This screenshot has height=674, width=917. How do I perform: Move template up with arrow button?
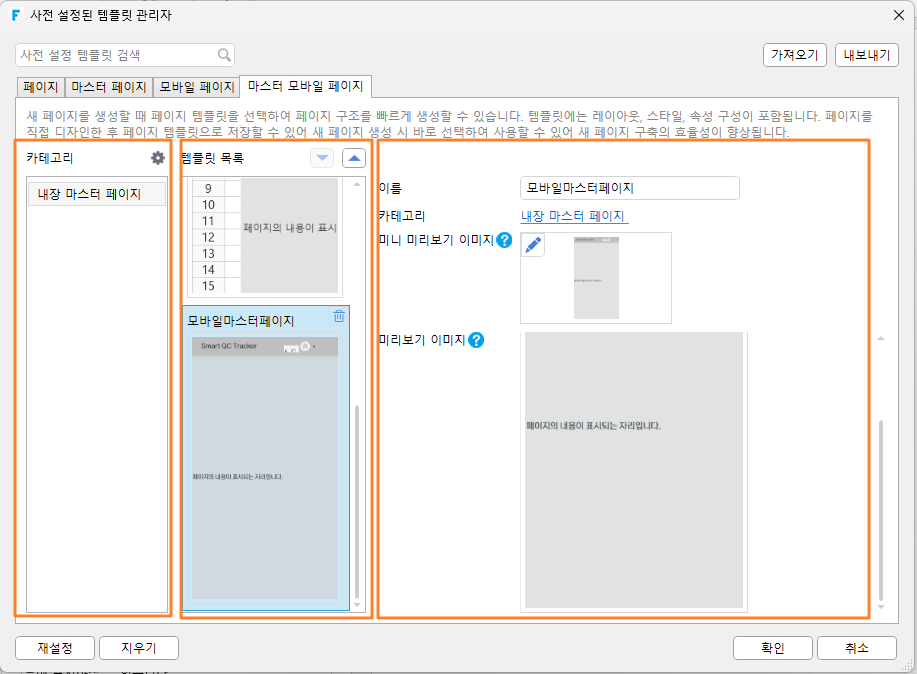(354, 158)
